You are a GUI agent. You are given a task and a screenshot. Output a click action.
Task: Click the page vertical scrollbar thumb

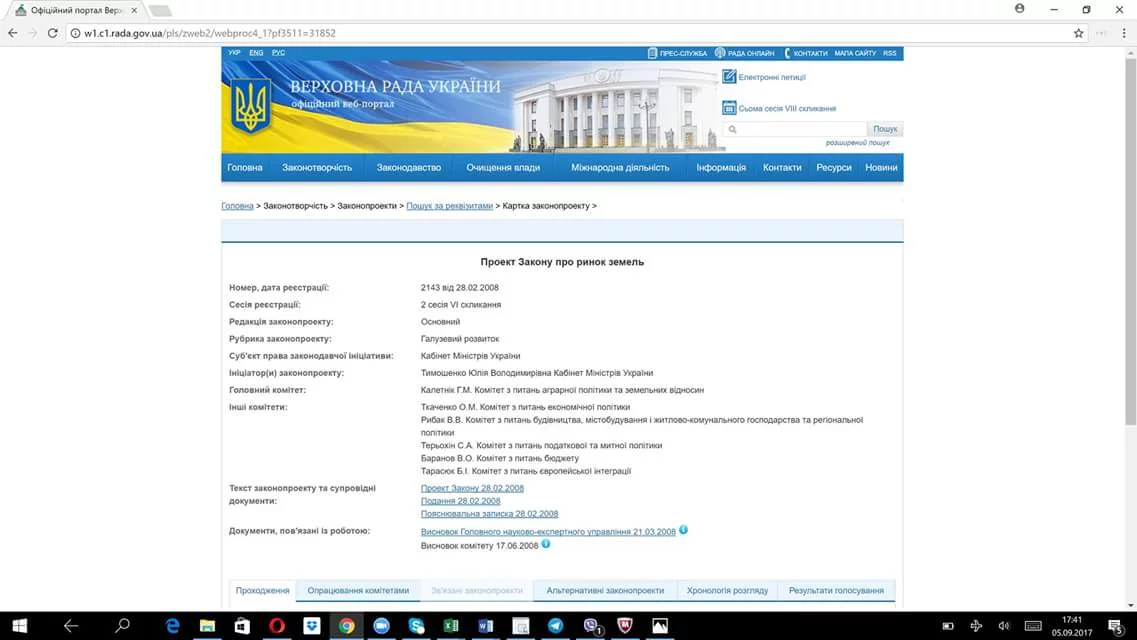click(1130, 241)
